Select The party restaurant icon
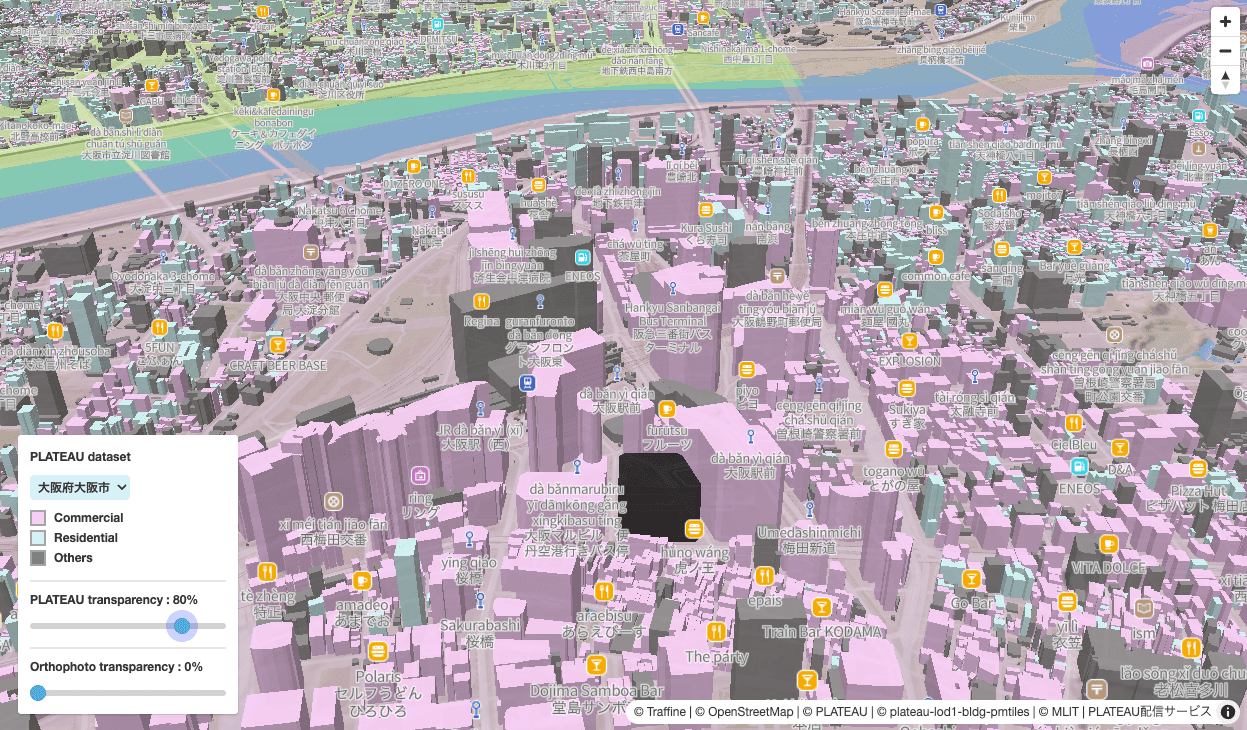1247x730 pixels. coord(716,632)
